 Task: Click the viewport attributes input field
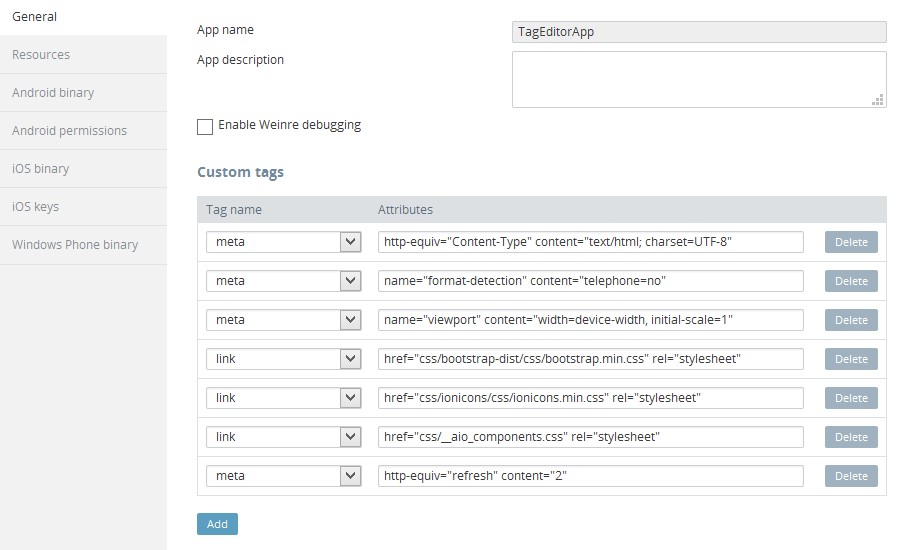tap(591, 320)
